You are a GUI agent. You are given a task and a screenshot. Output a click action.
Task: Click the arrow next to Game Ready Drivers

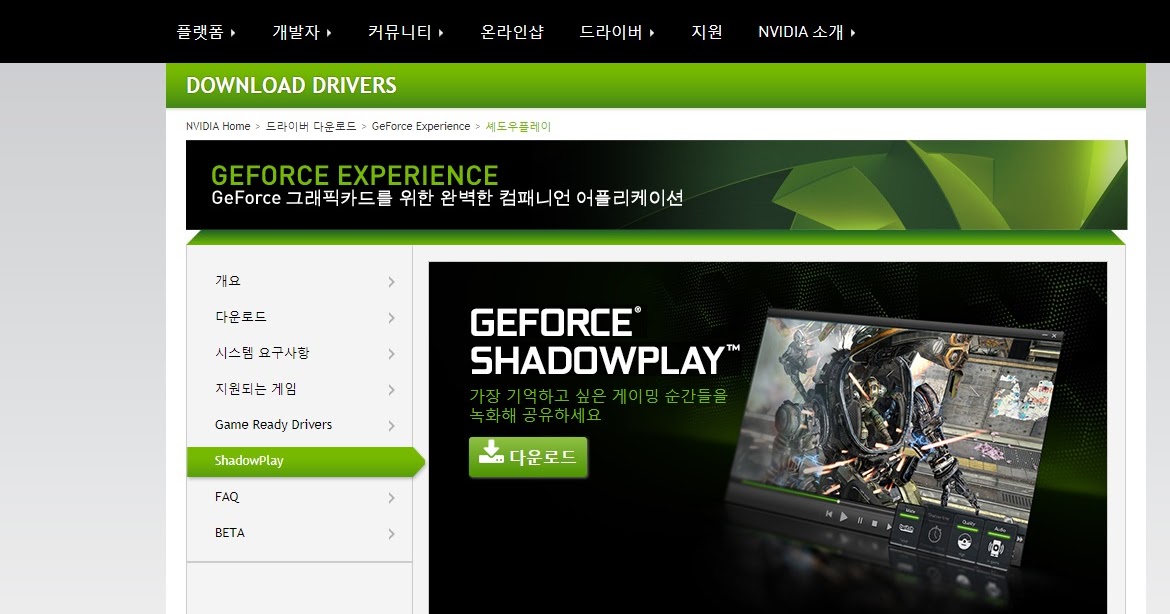pyautogui.click(x=391, y=425)
